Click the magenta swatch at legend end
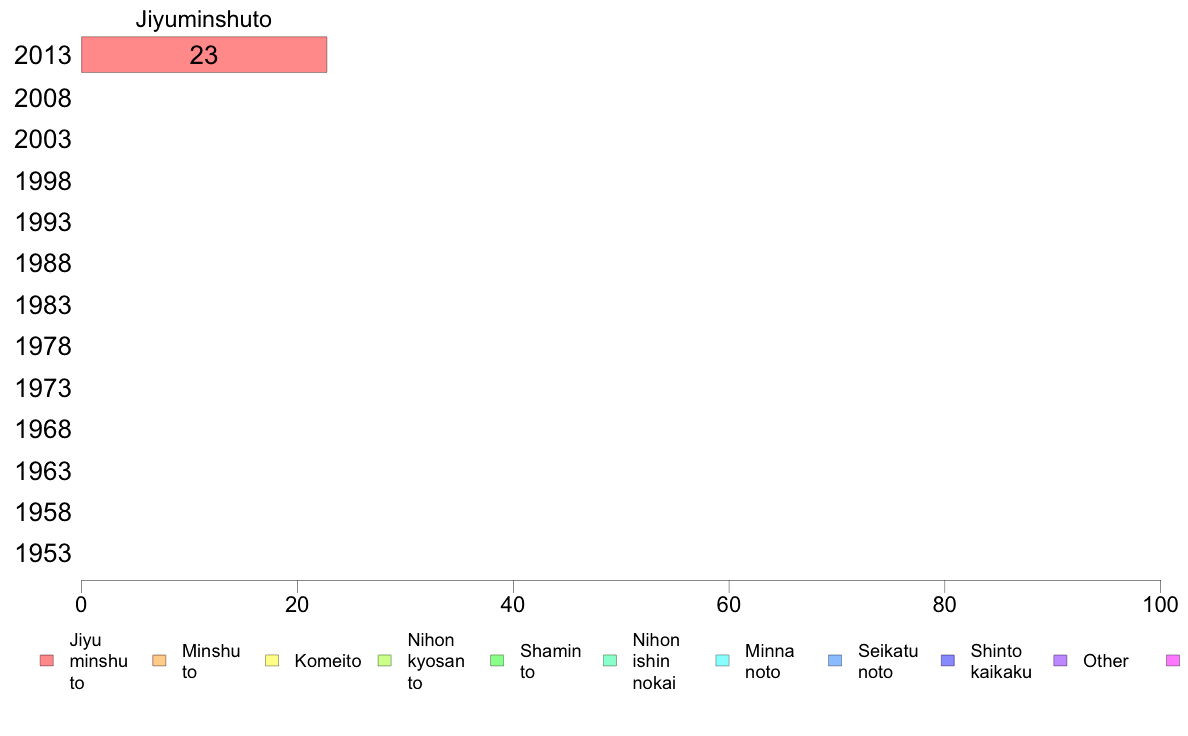The height and width of the screenshot is (736, 1188). coord(1173,660)
